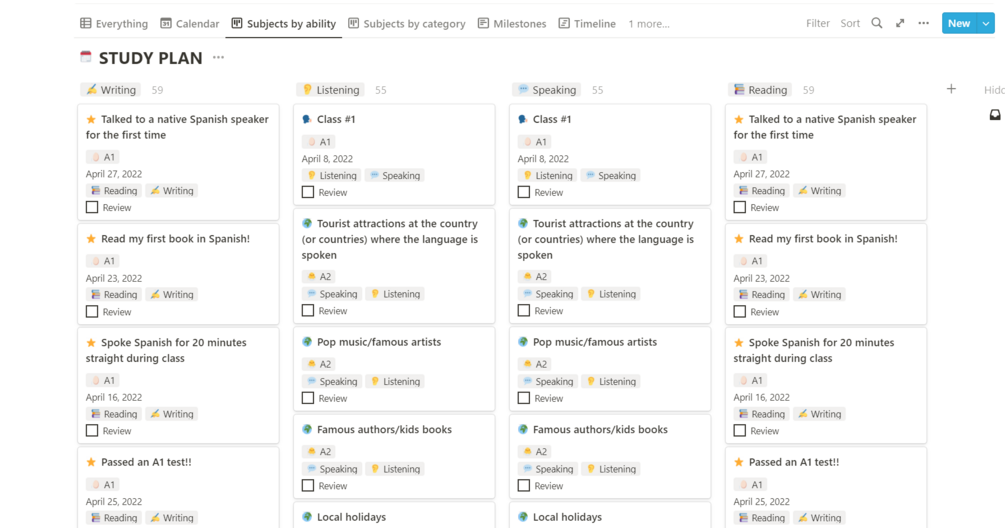Click the Reading column count 59
The height and width of the screenshot is (528, 1005).
pos(808,90)
